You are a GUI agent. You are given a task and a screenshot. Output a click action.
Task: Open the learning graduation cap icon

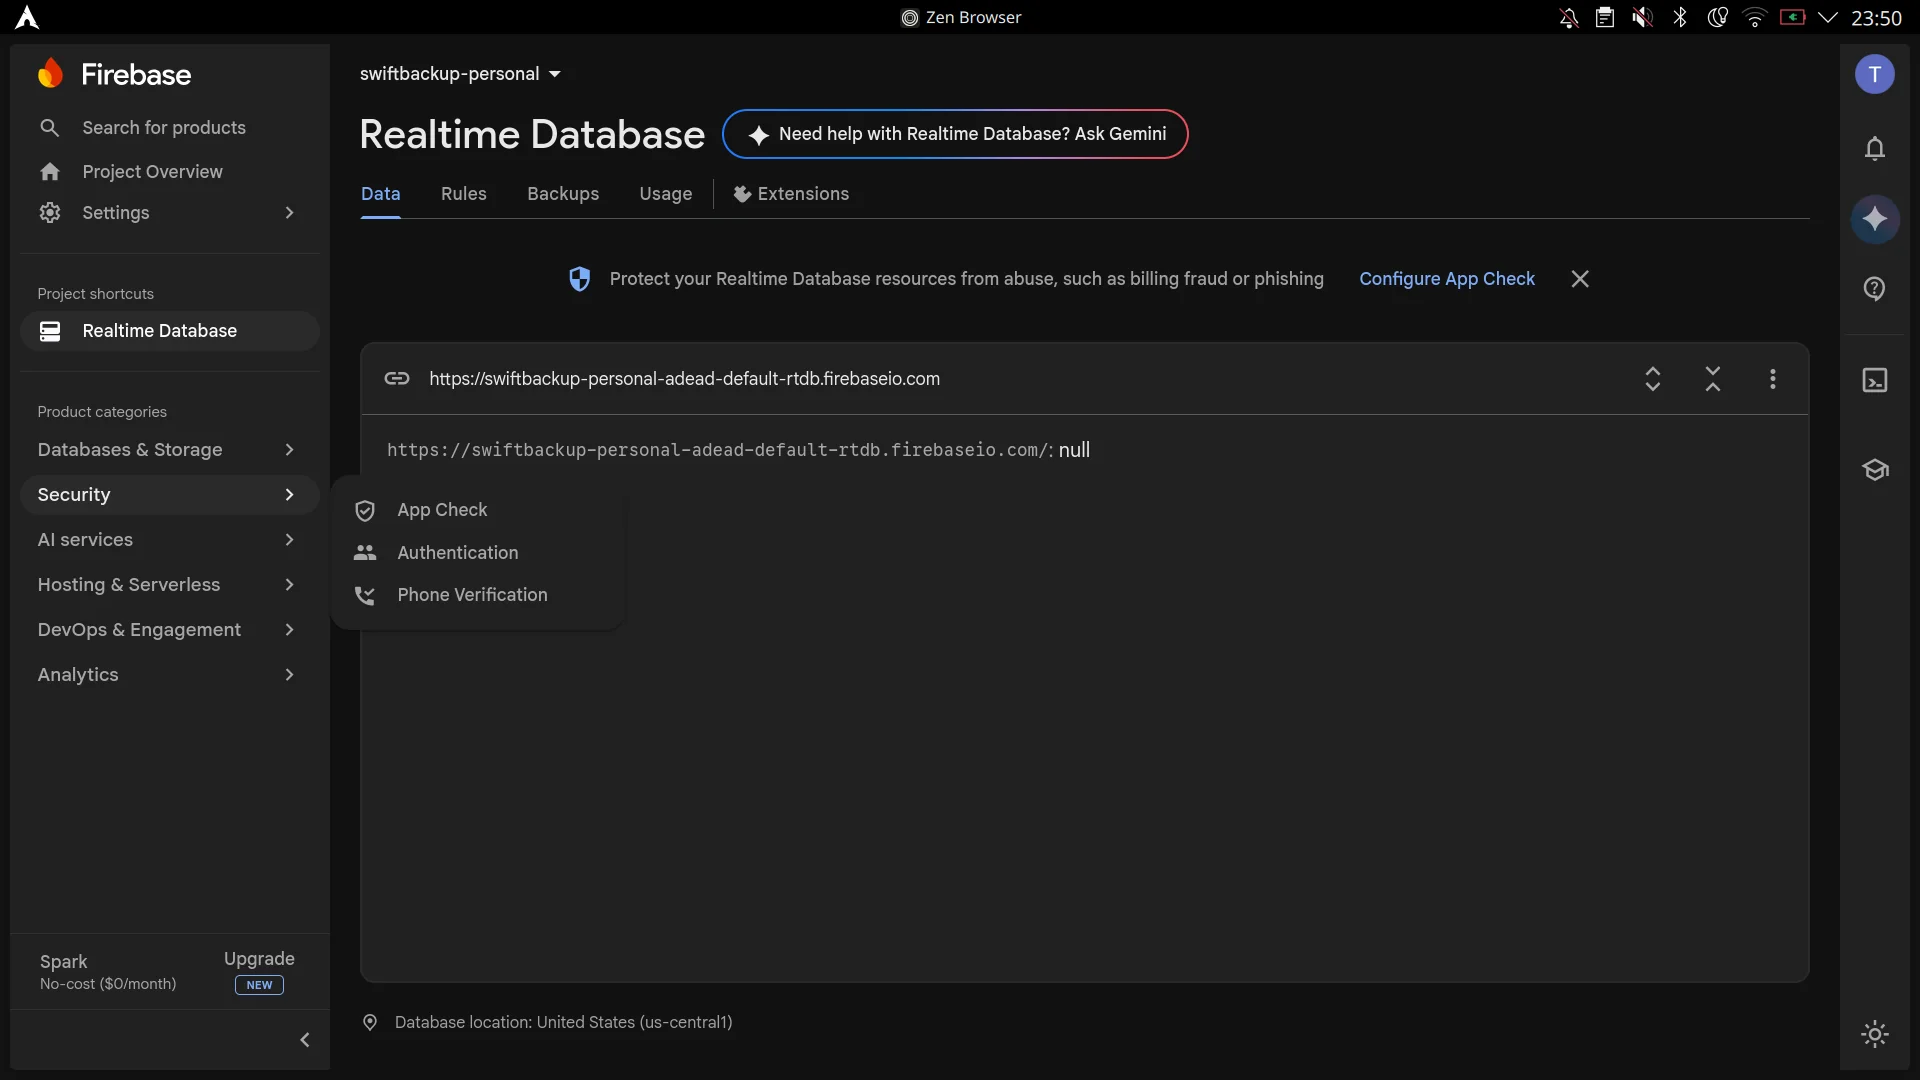coord(1875,469)
